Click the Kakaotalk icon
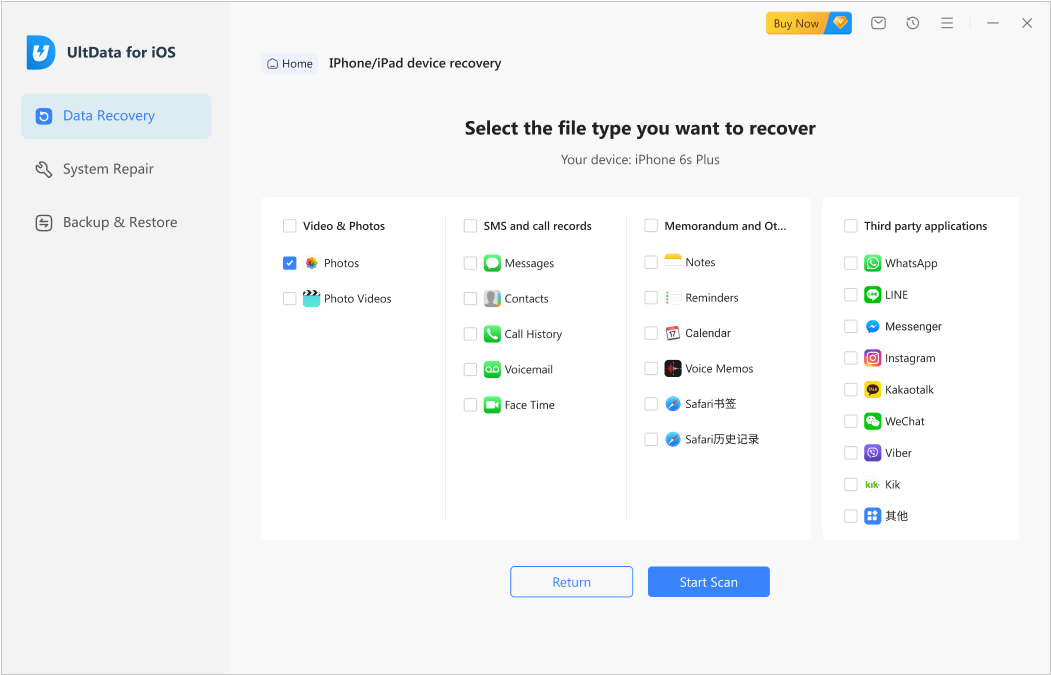The height and width of the screenshot is (675, 1051). point(872,389)
